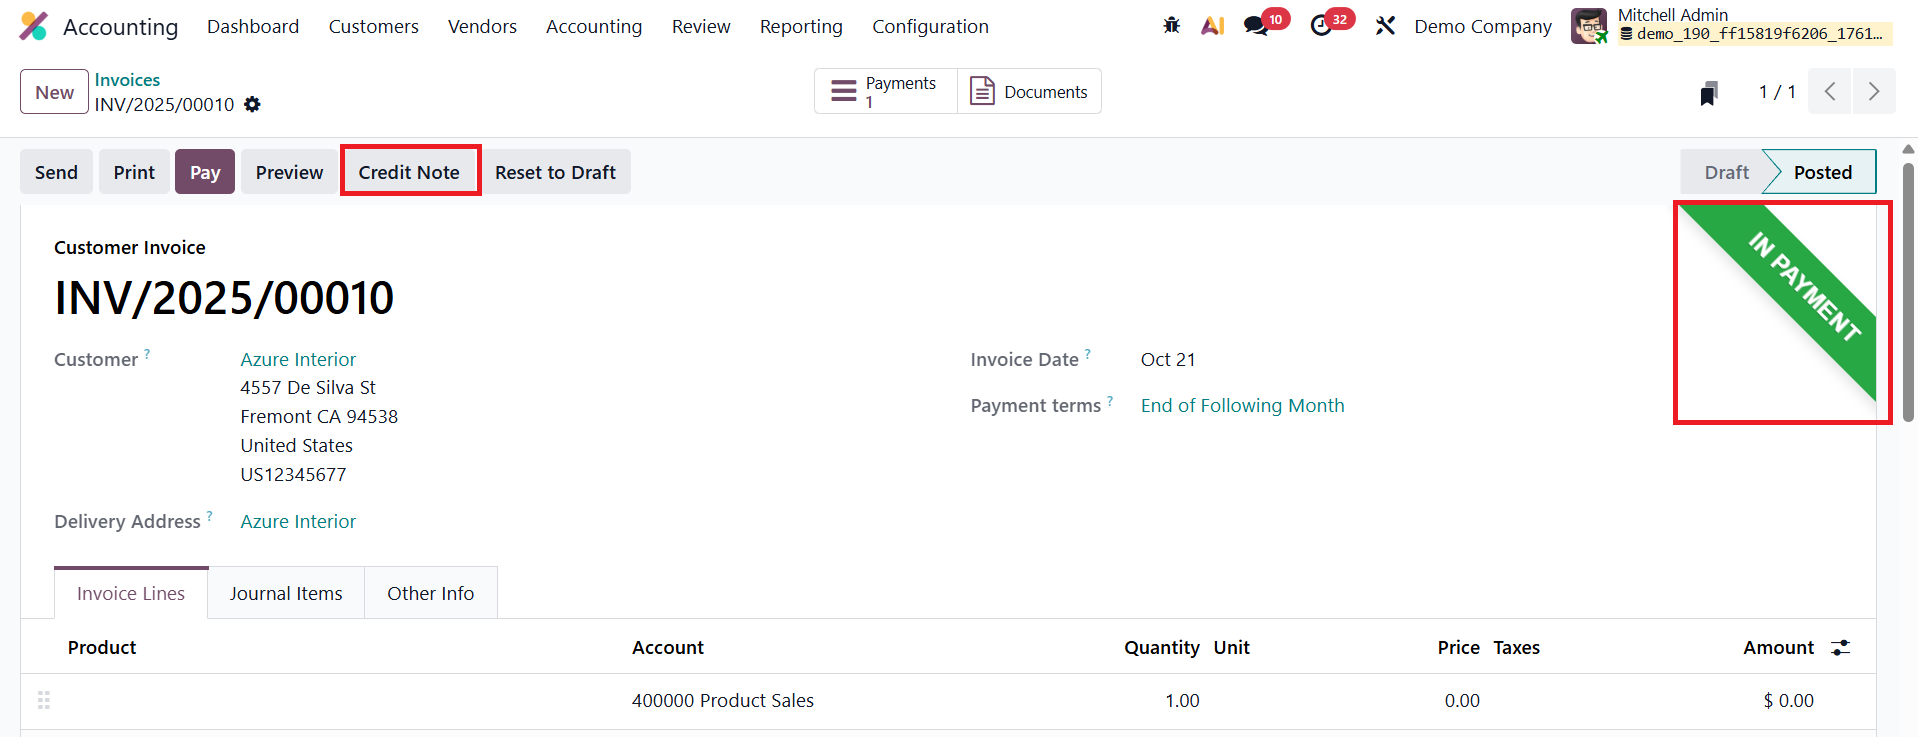Click the Accounting app logo icon
The image size is (1918, 737).
click(x=34, y=26)
